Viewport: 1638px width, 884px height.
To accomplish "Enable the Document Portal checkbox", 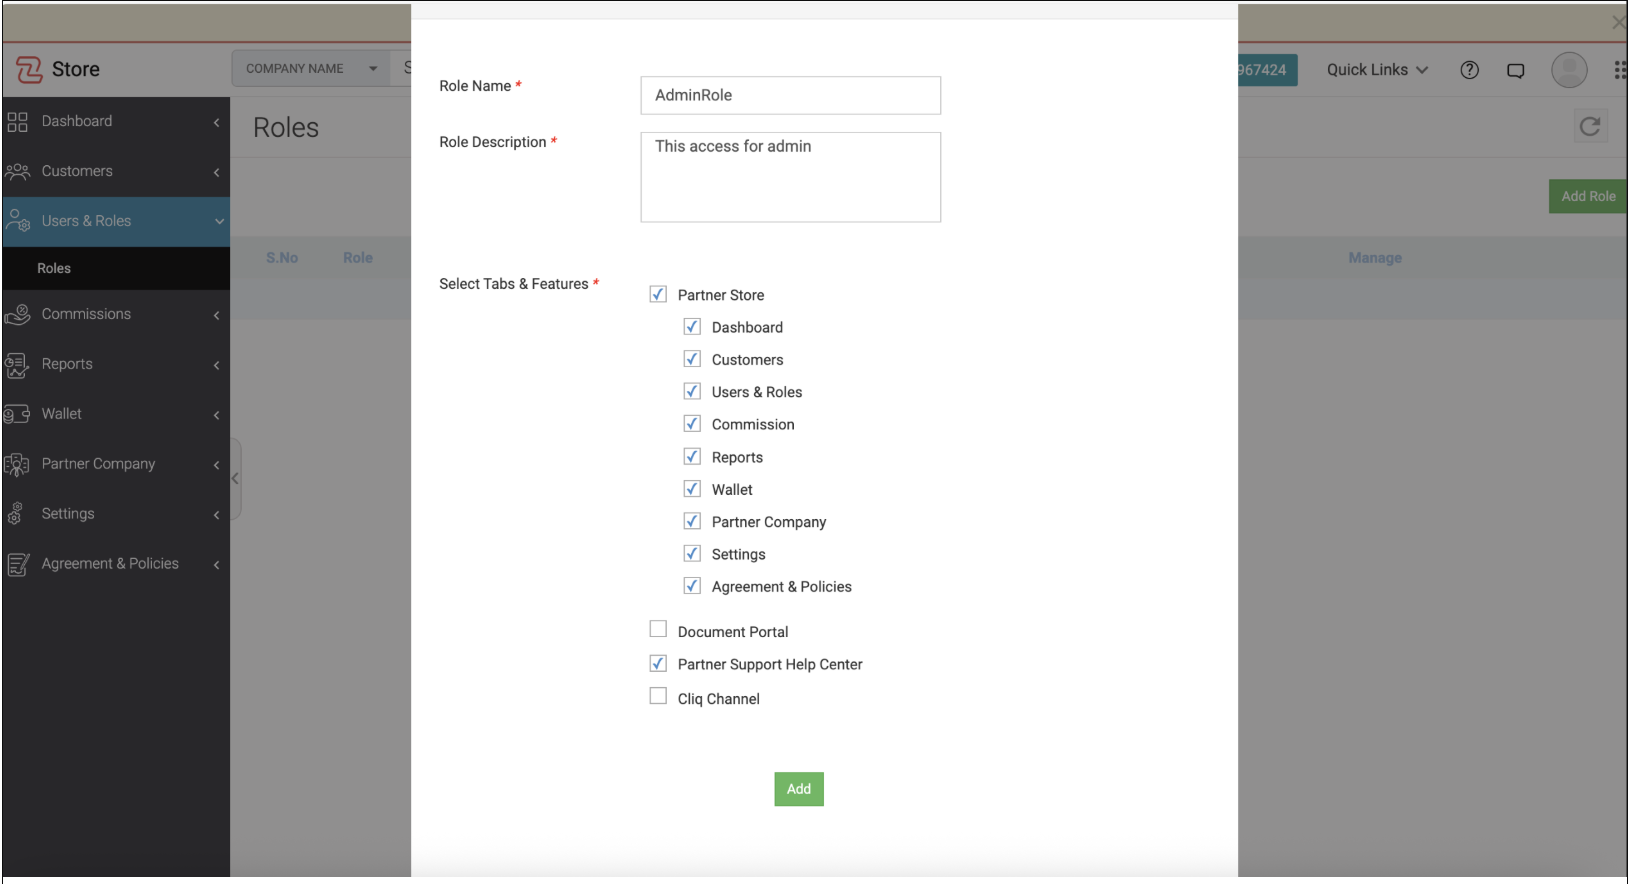I will (x=658, y=629).
